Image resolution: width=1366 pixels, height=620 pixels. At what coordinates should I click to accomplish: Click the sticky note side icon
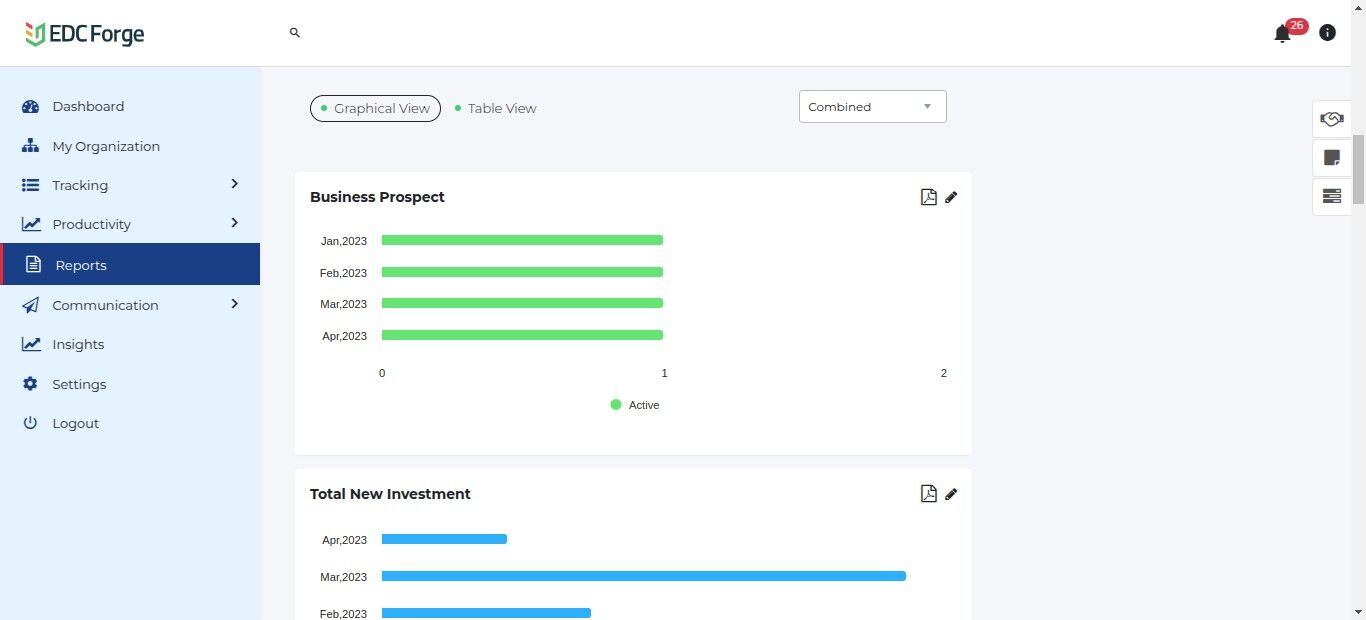pyautogui.click(x=1331, y=158)
